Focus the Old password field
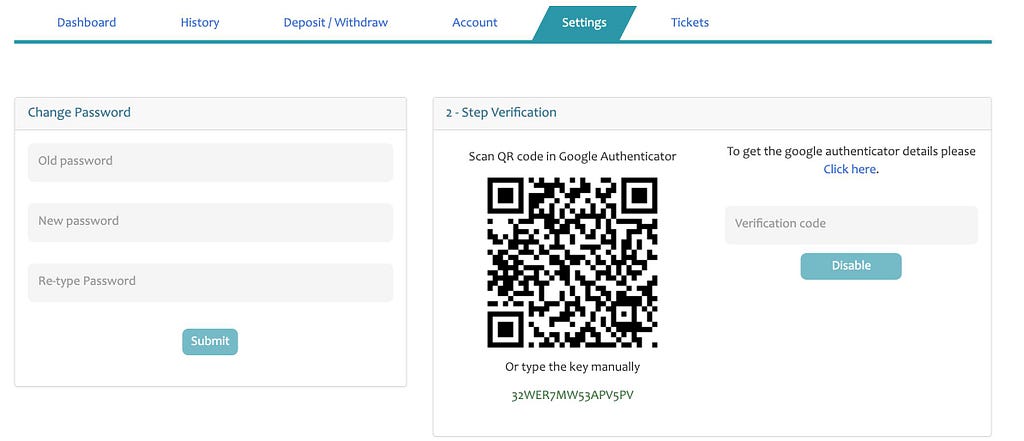The image size is (1024, 441). [x=210, y=162]
